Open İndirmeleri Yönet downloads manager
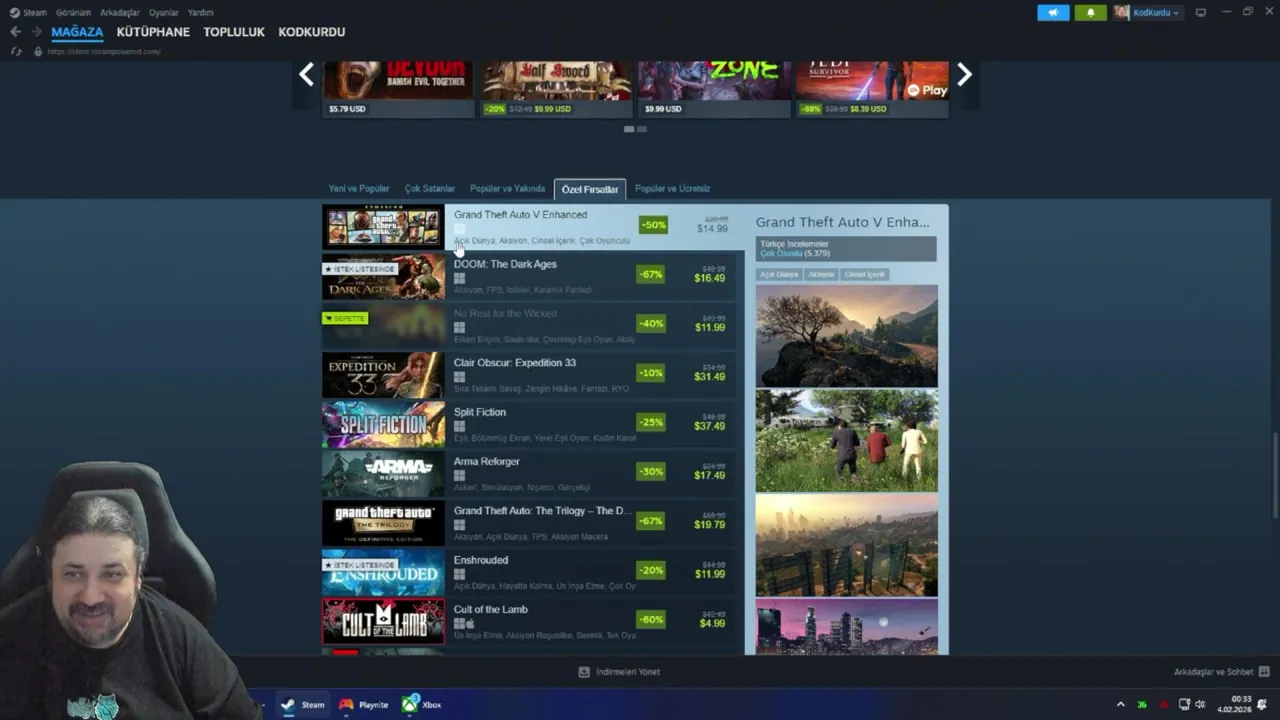This screenshot has height=720, width=1280. 619,672
